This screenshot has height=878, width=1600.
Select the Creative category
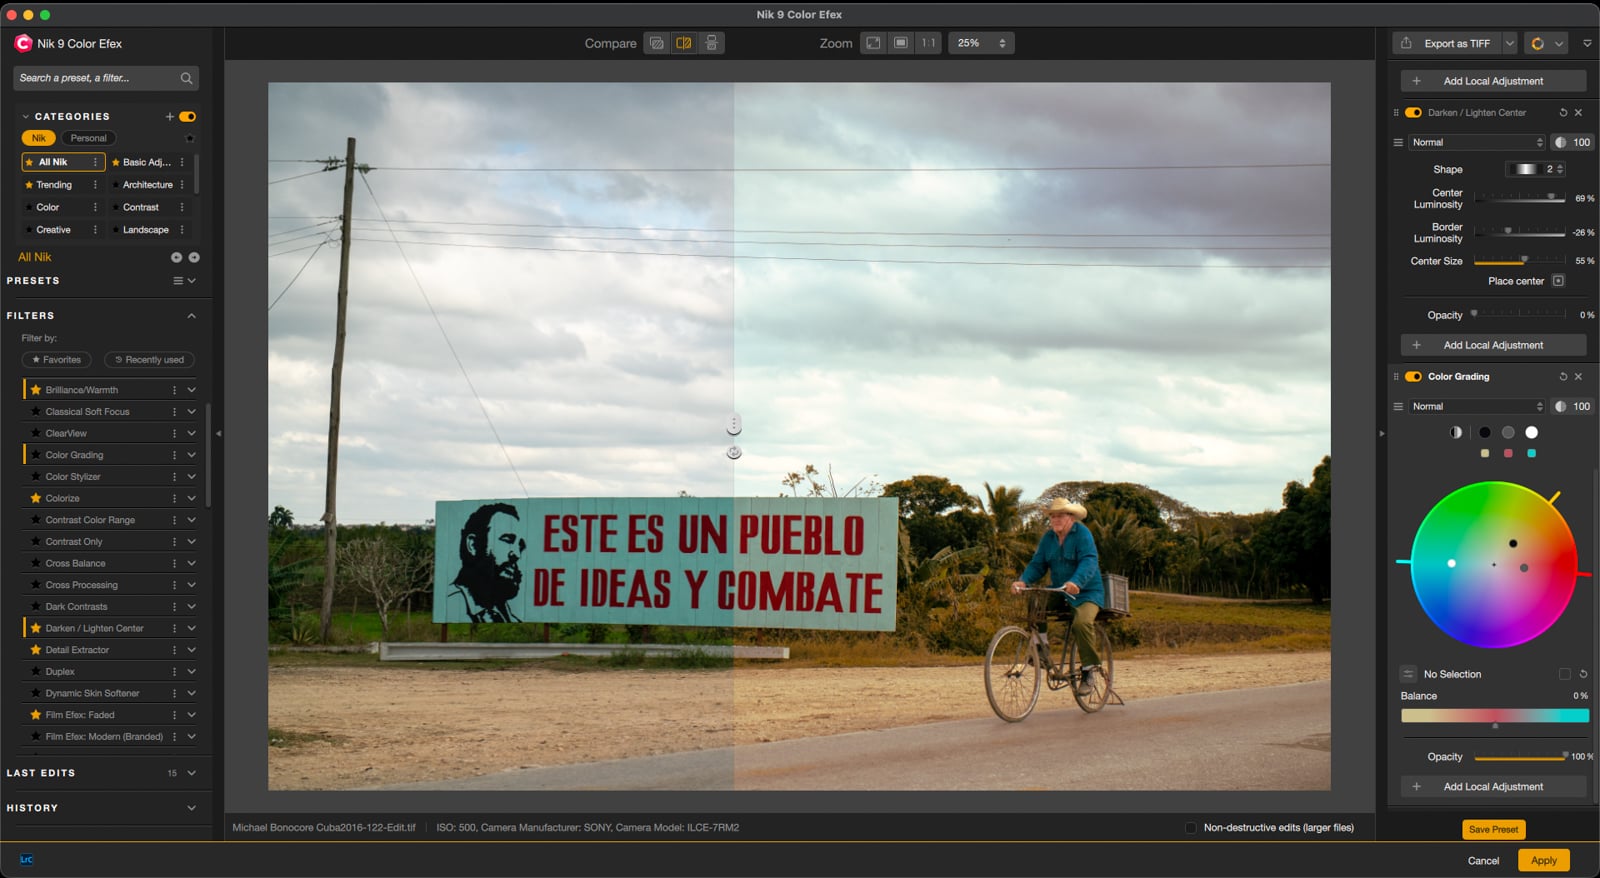coord(54,230)
